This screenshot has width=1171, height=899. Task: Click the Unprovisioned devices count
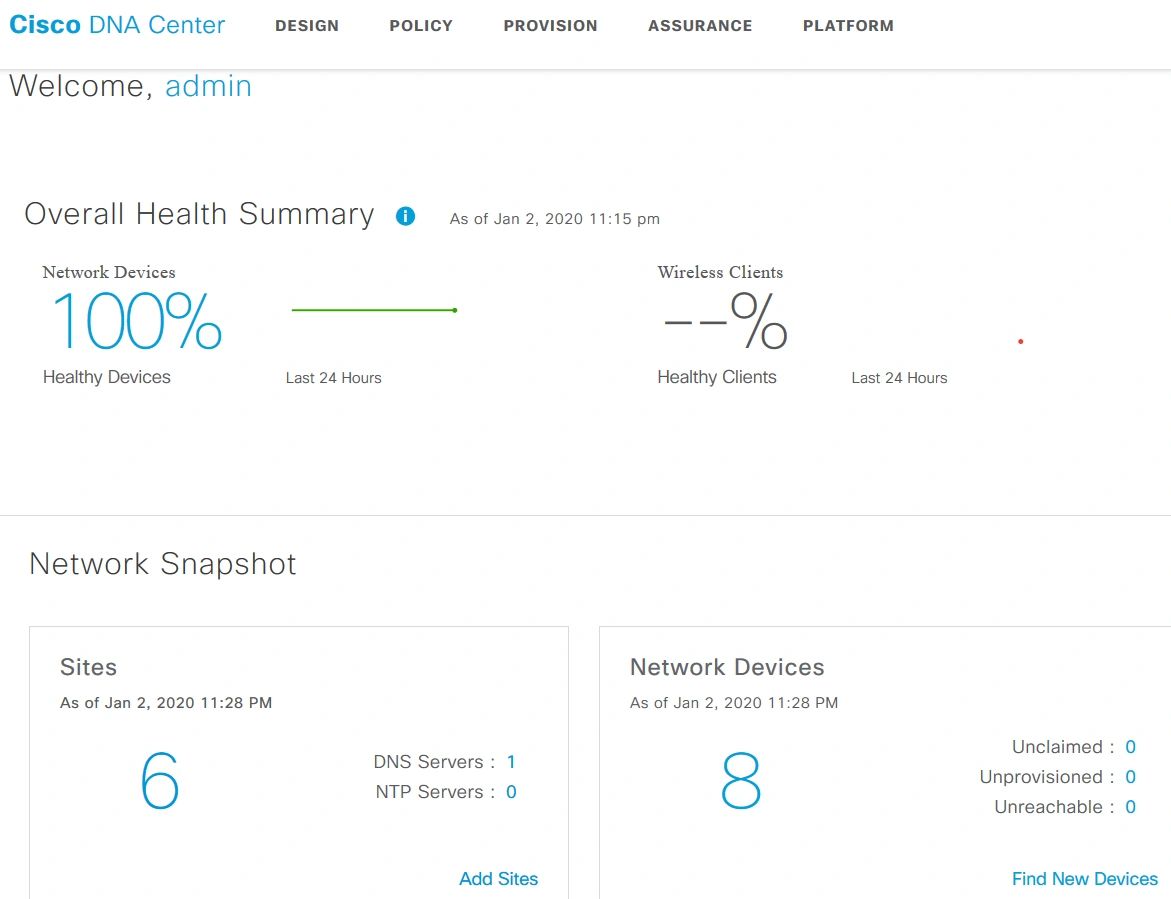click(1130, 777)
